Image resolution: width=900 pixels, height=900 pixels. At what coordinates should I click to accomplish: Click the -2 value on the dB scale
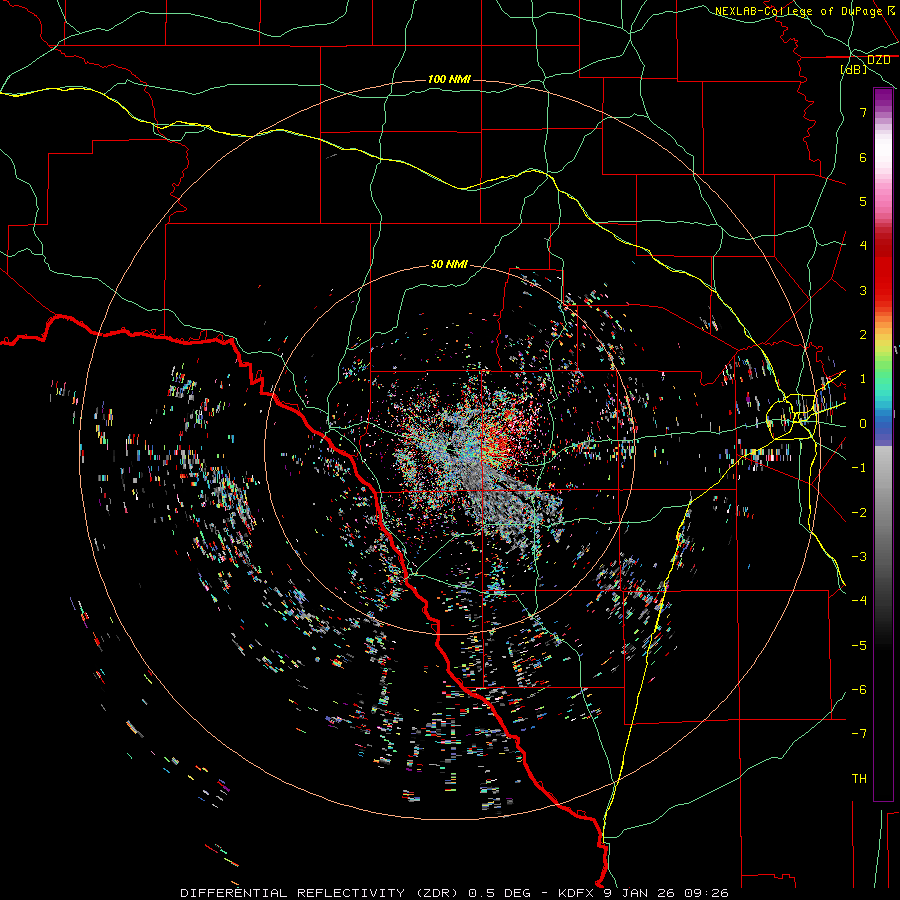859,513
